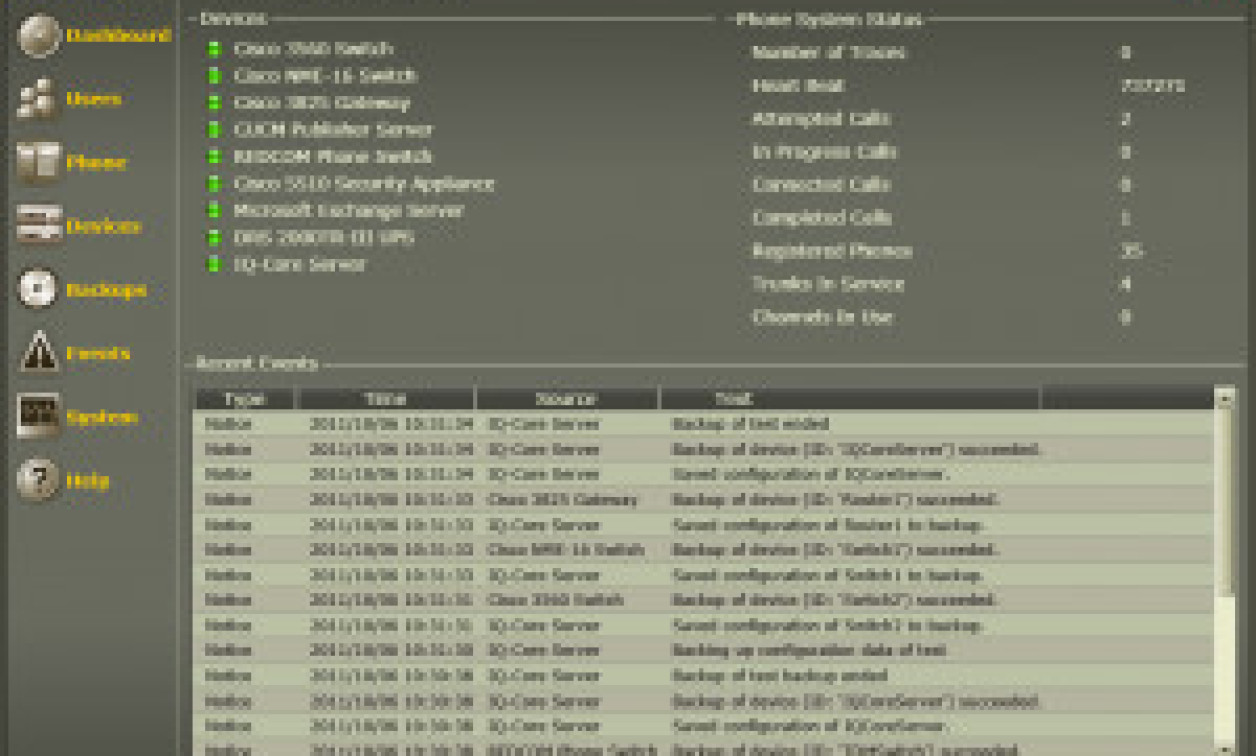Click Microsoft Exchange Server device entry
Image resolution: width=1256 pixels, height=756 pixels.
pos(348,211)
